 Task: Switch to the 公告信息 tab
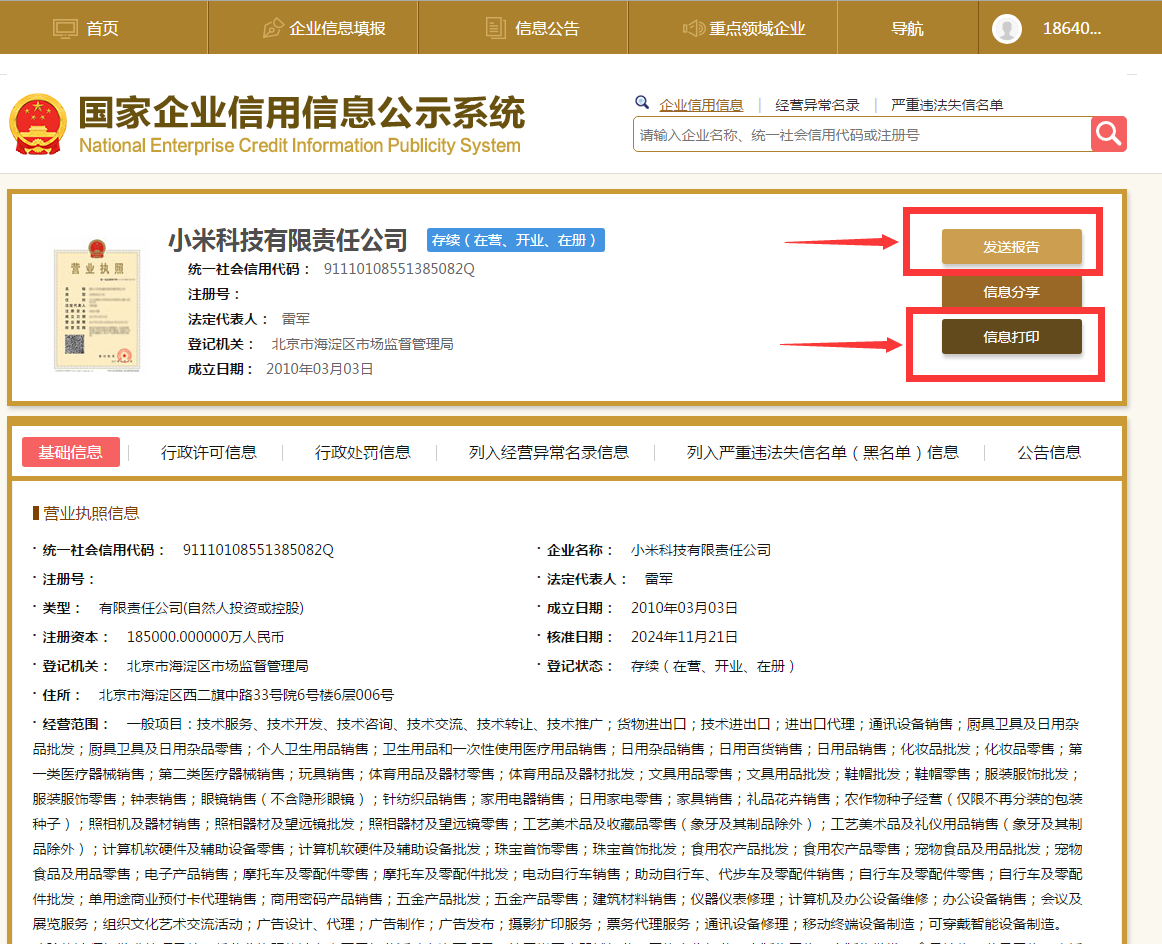[1049, 452]
